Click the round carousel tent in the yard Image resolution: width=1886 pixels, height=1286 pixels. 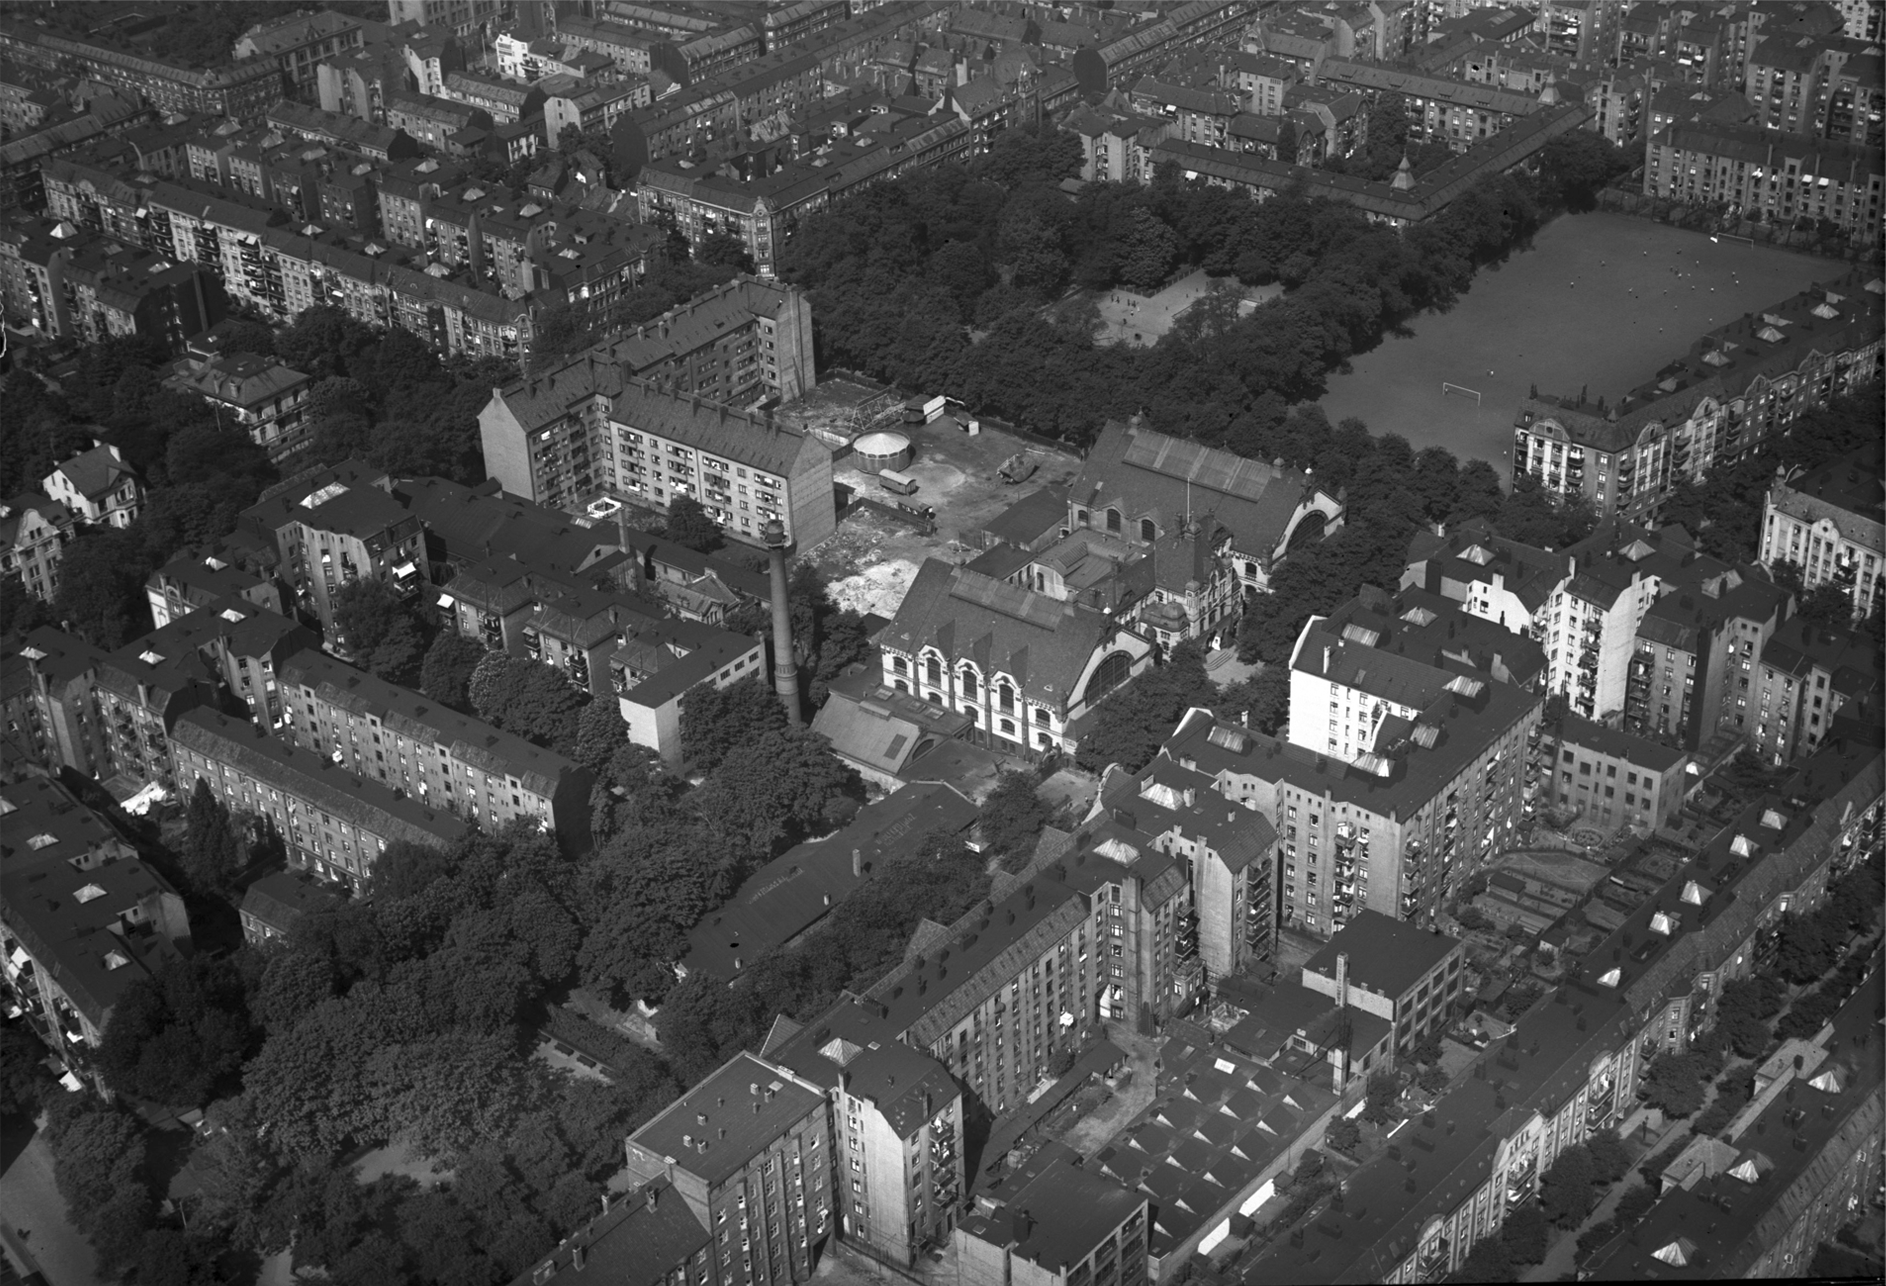881,453
